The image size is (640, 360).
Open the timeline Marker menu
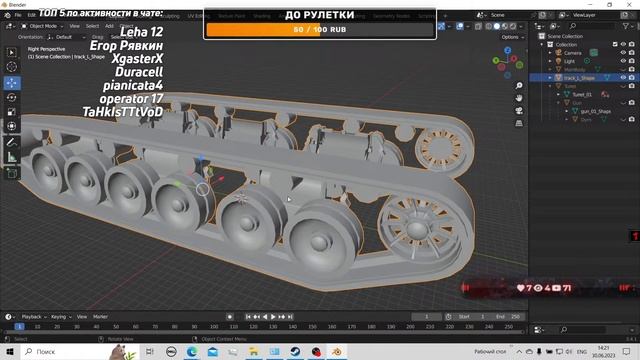click(x=100, y=317)
